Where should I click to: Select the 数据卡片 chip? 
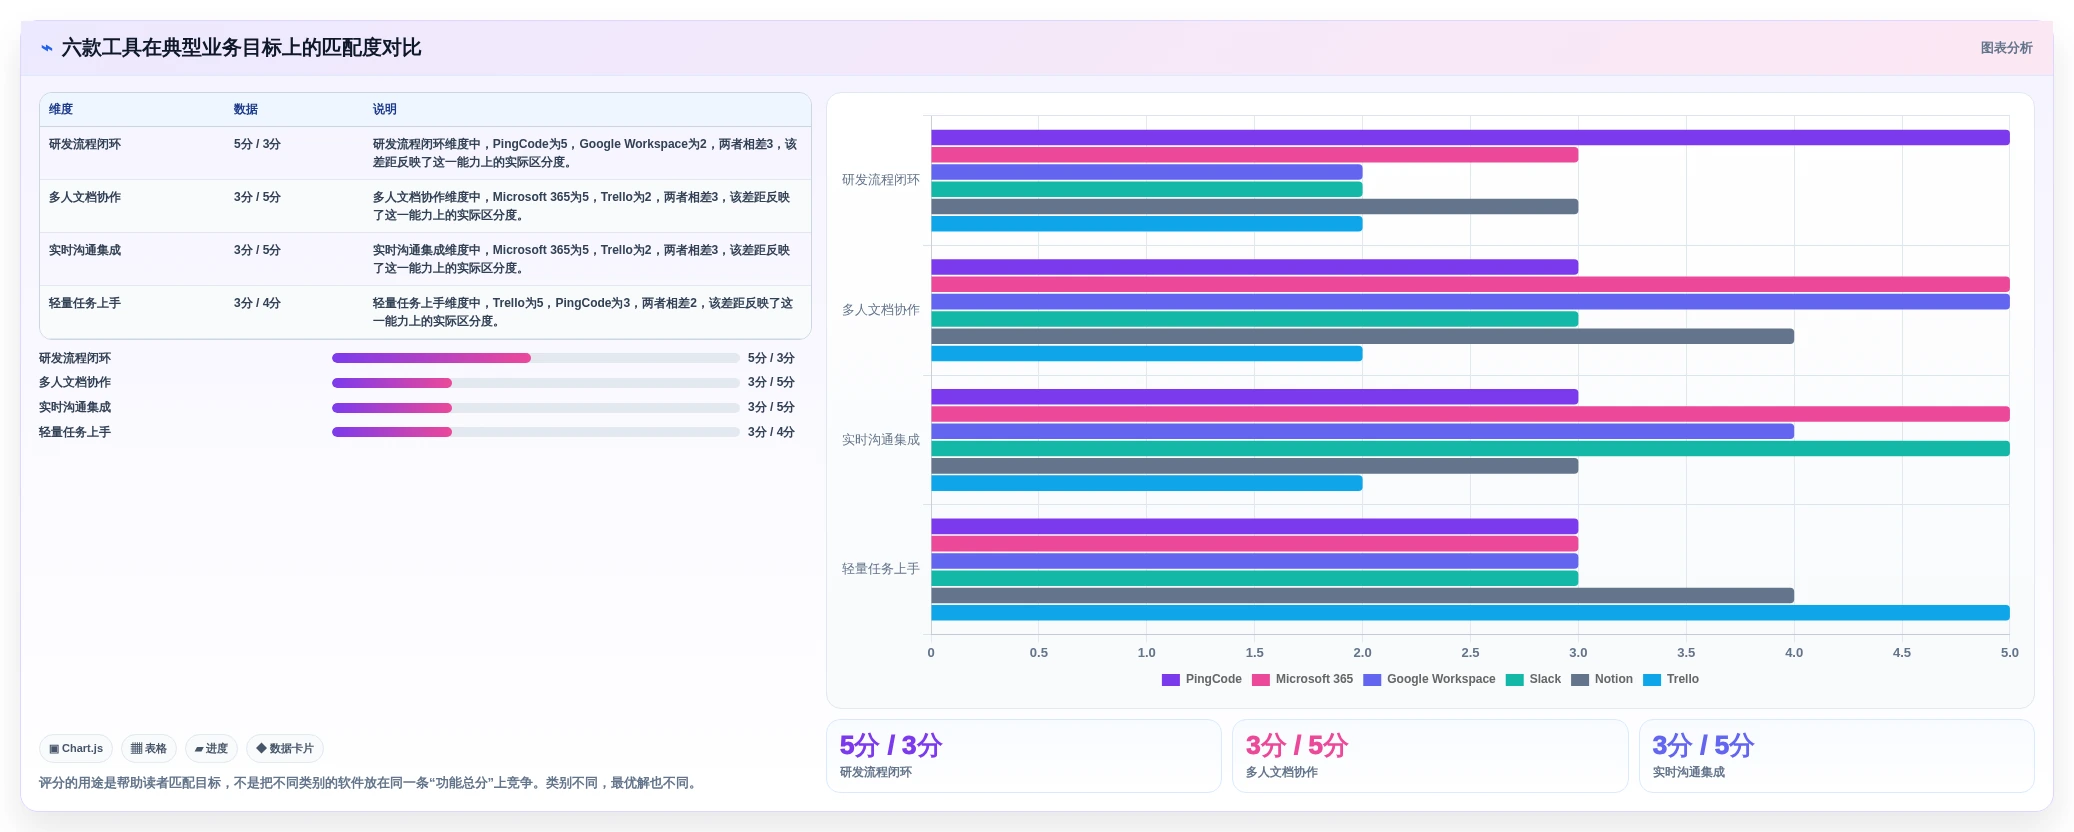point(285,748)
